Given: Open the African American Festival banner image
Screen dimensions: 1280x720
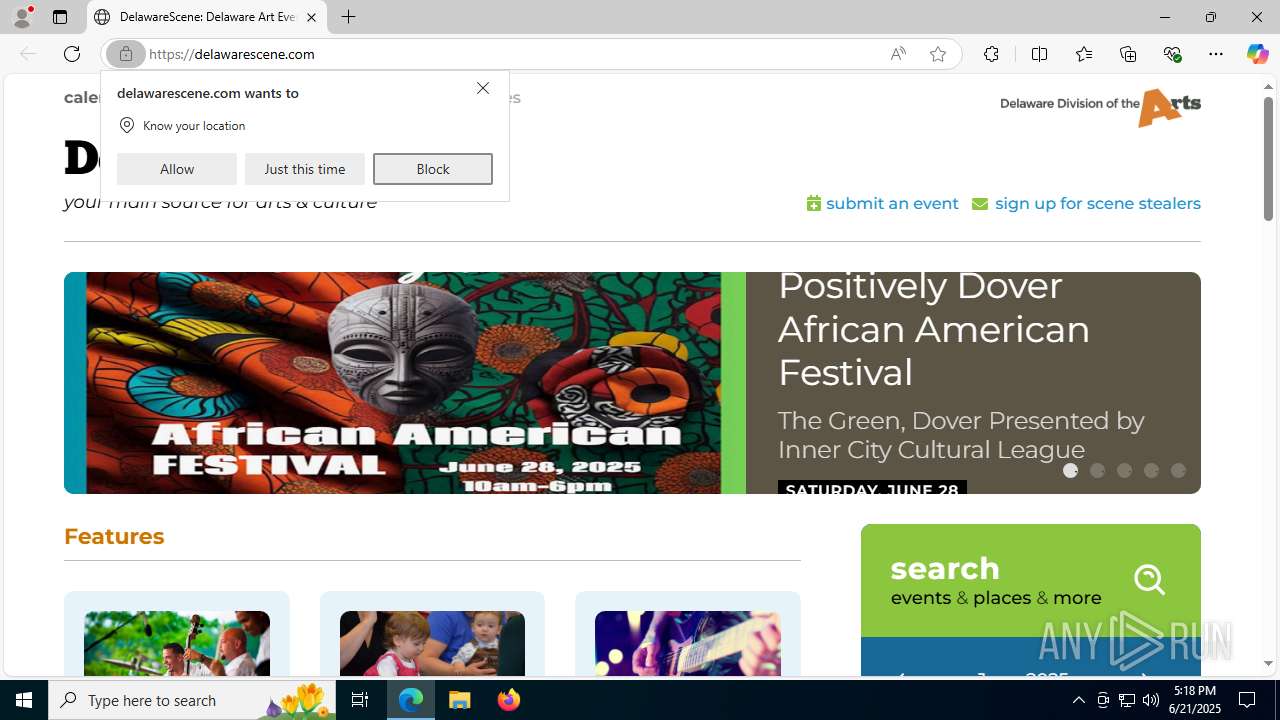Looking at the screenshot, I should click(x=405, y=383).
